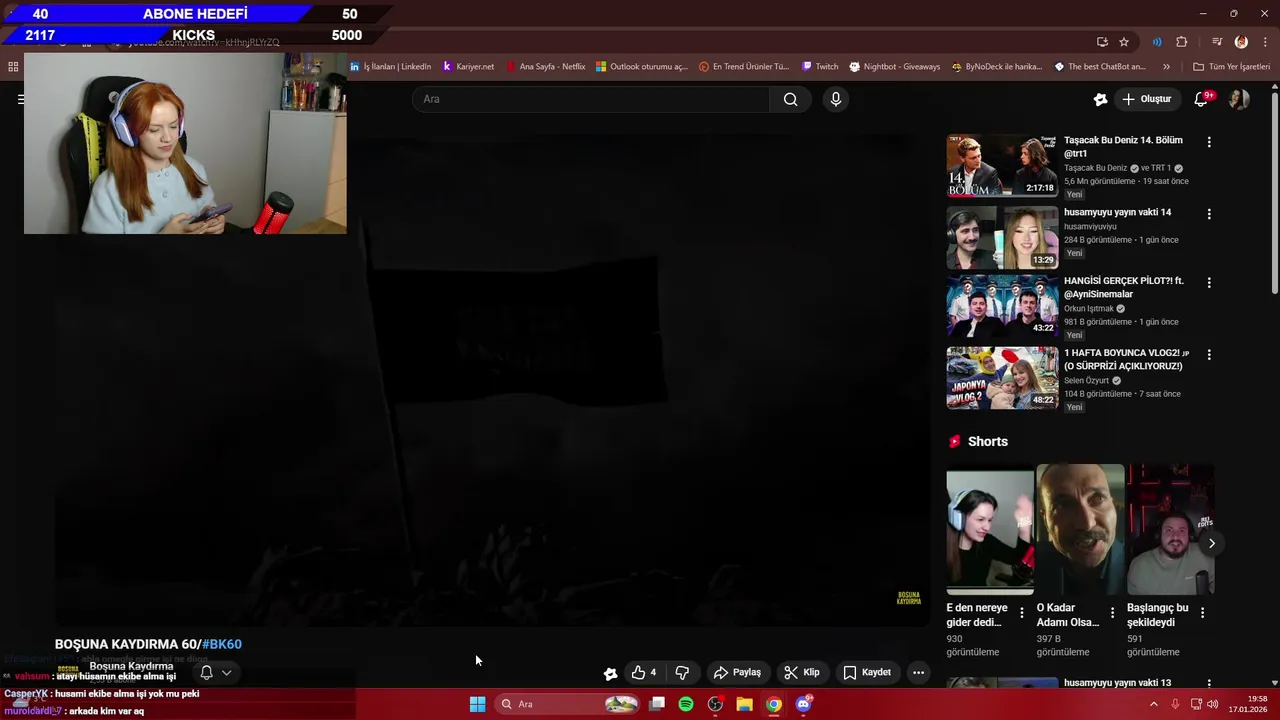Open the Chrome profile avatar
This screenshot has height=720, width=1280.
pyautogui.click(x=1241, y=42)
